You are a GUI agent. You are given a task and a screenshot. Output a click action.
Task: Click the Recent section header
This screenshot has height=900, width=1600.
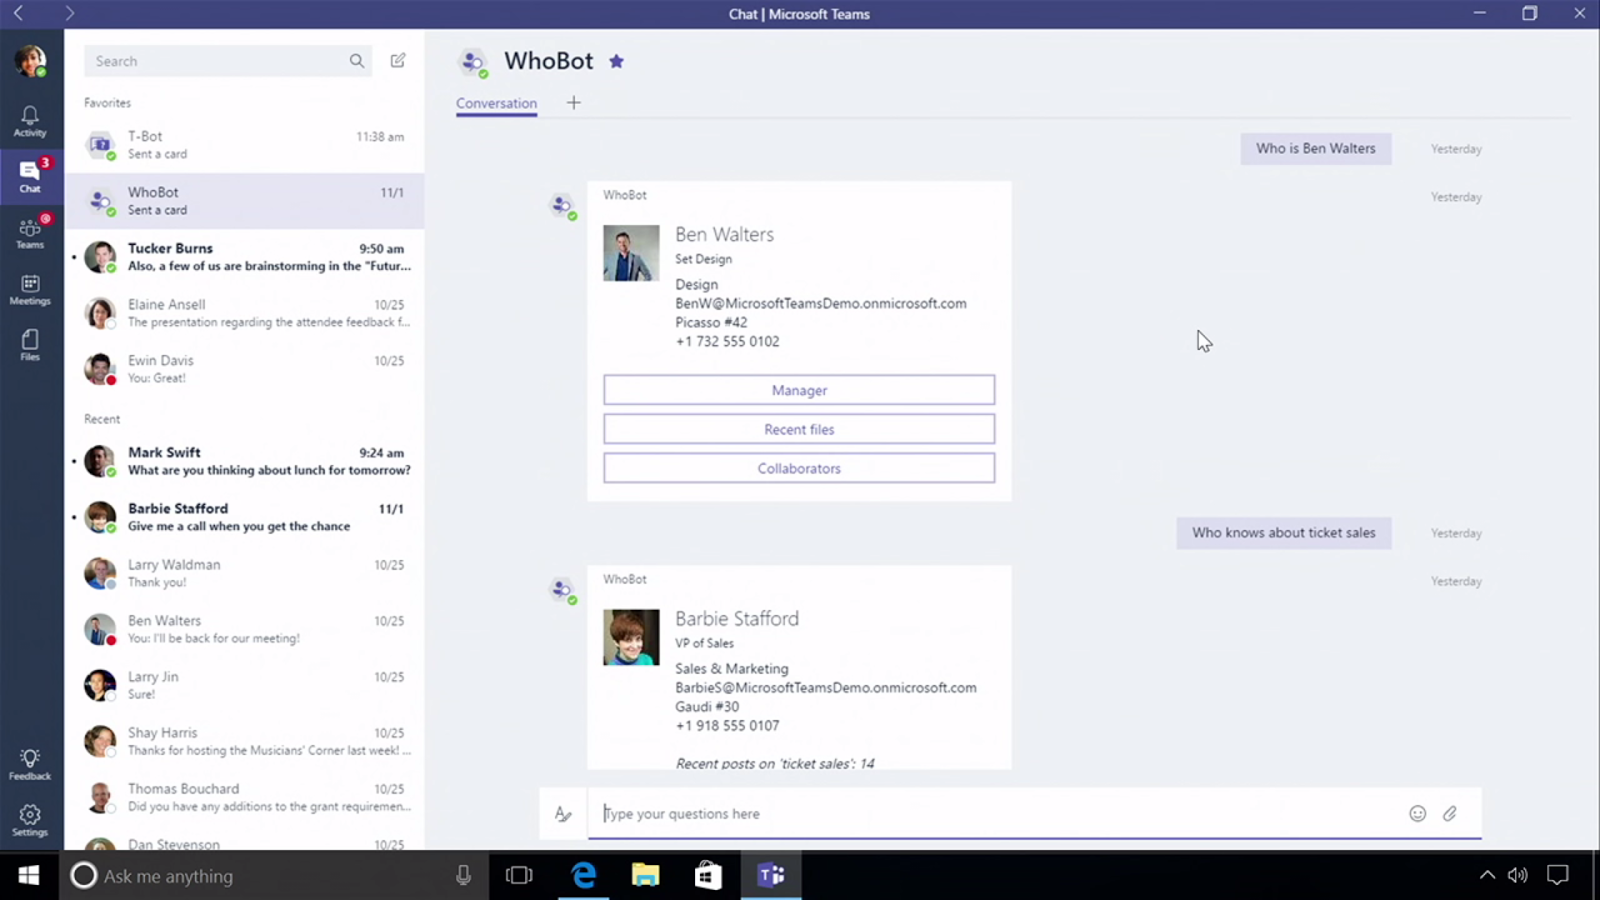click(102, 419)
